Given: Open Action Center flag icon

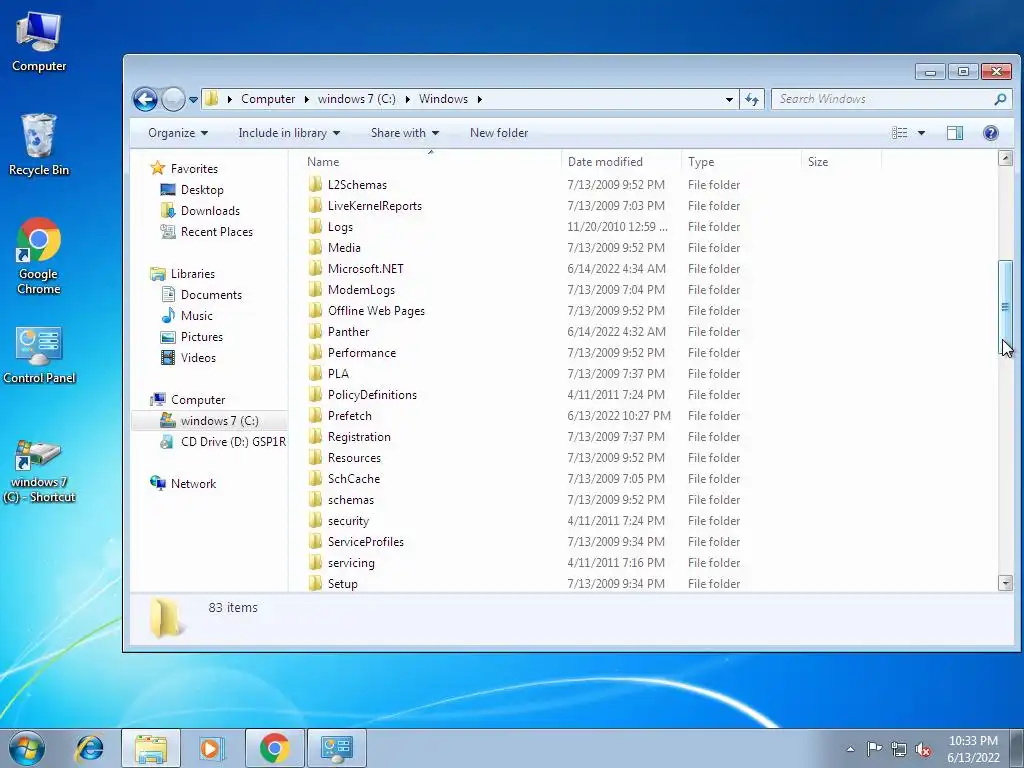Looking at the screenshot, I should pyautogui.click(x=874, y=749).
